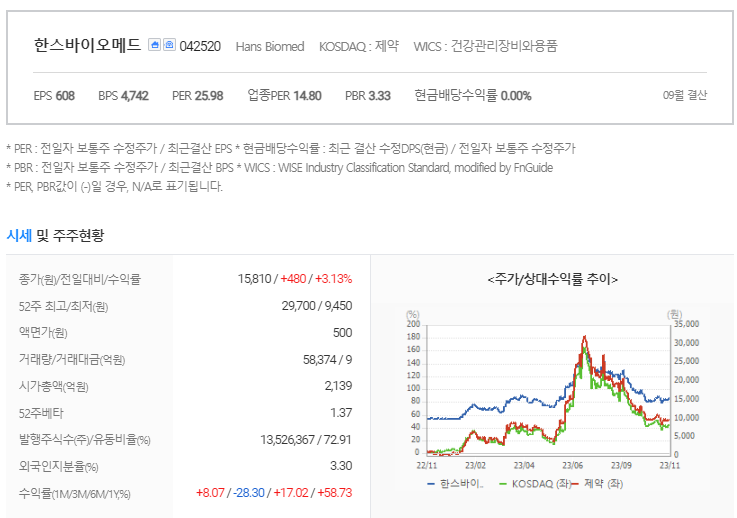
Task: Click the PER 25.98 value
Action: [197, 96]
